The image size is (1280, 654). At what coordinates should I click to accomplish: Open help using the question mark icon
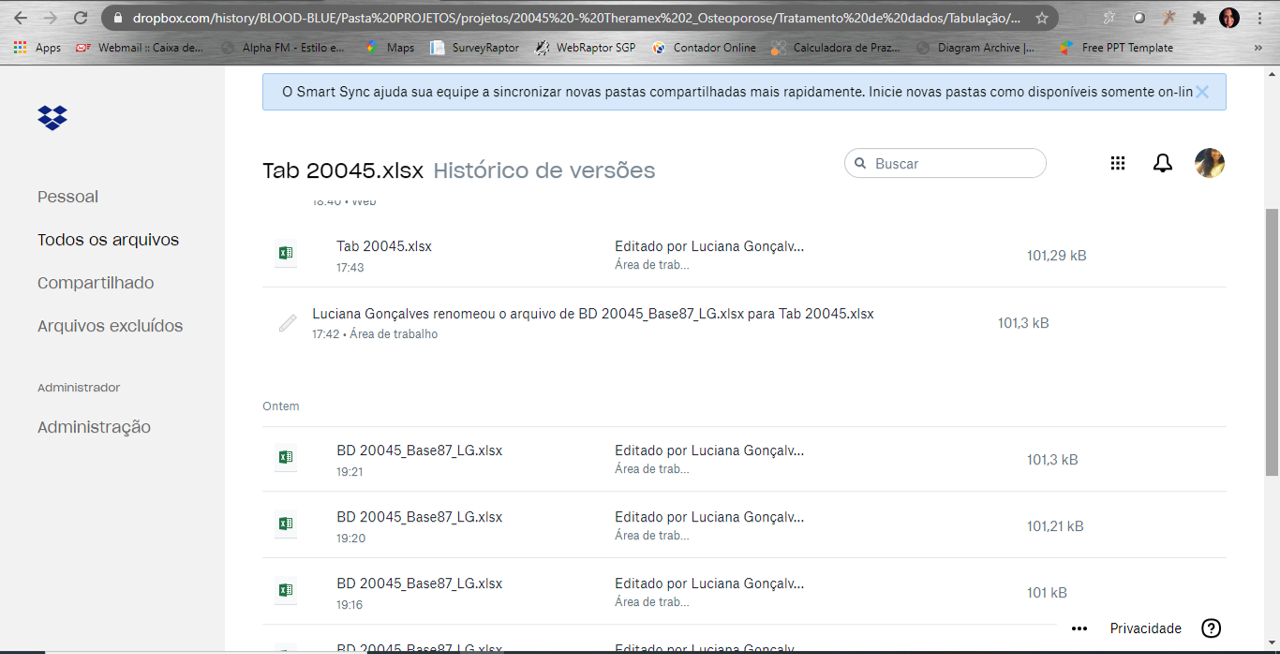pyautogui.click(x=1211, y=628)
